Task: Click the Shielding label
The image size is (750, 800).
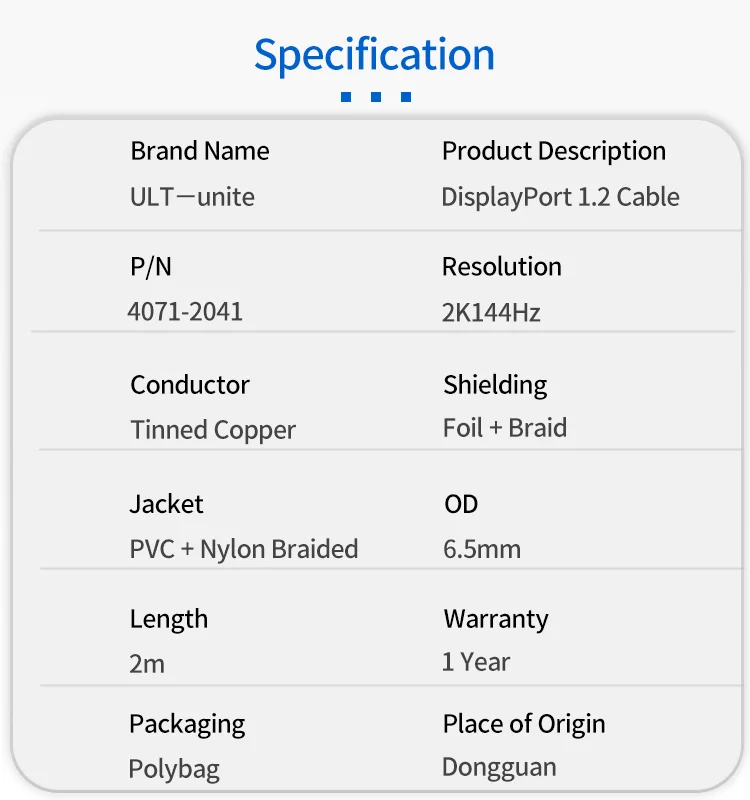Action: pyautogui.click(x=495, y=385)
